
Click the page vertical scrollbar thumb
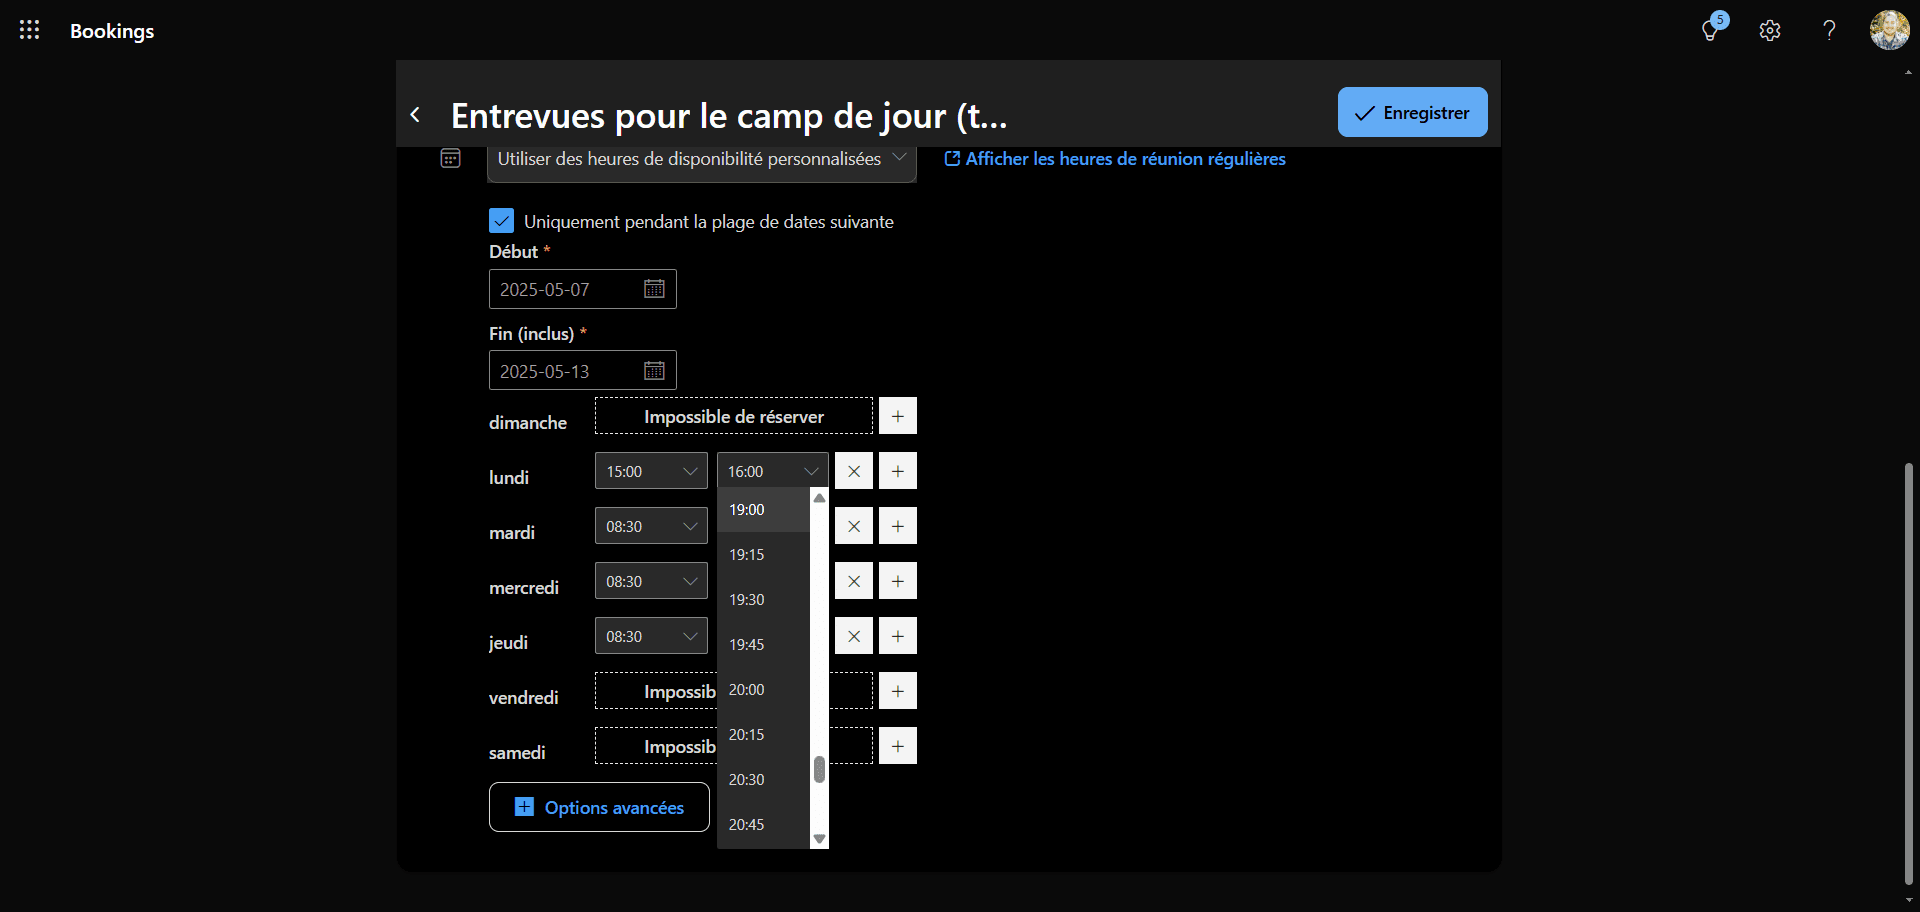pos(1908,674)
